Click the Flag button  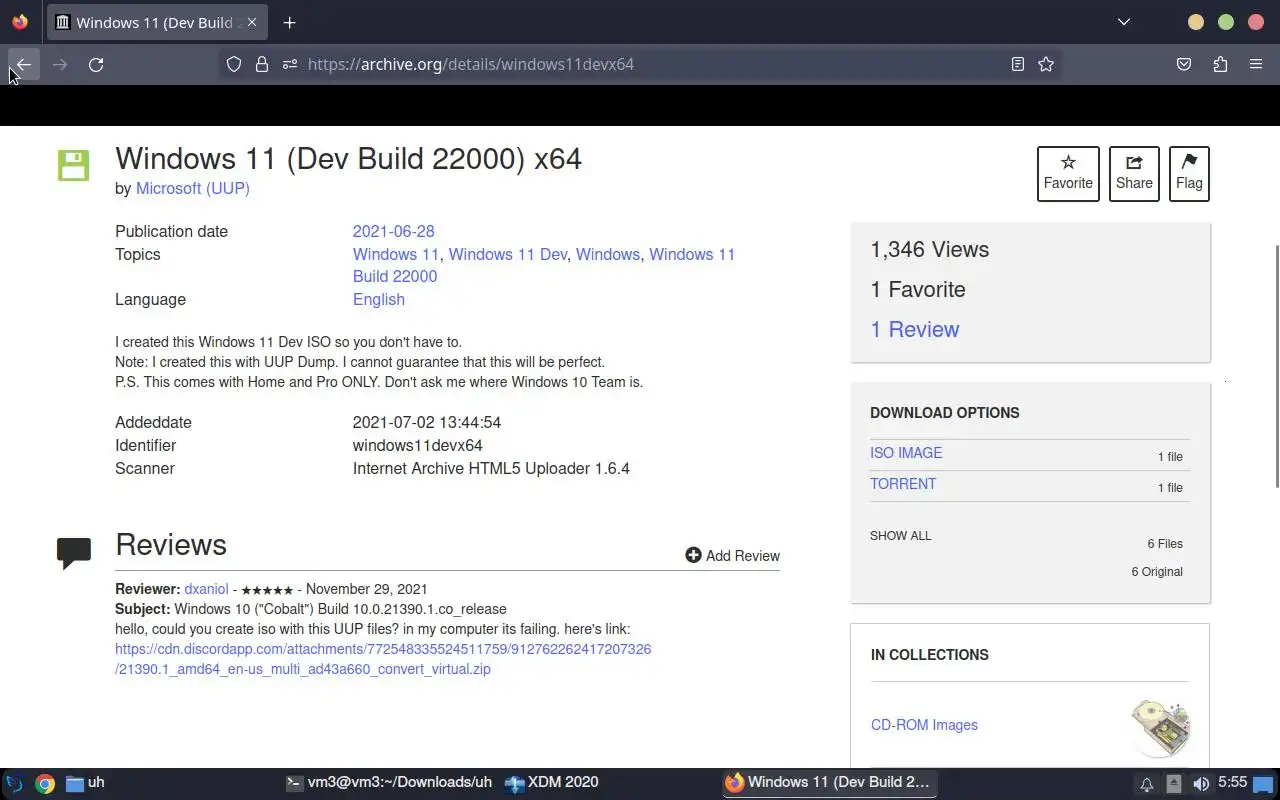[x=1189, y=173]
